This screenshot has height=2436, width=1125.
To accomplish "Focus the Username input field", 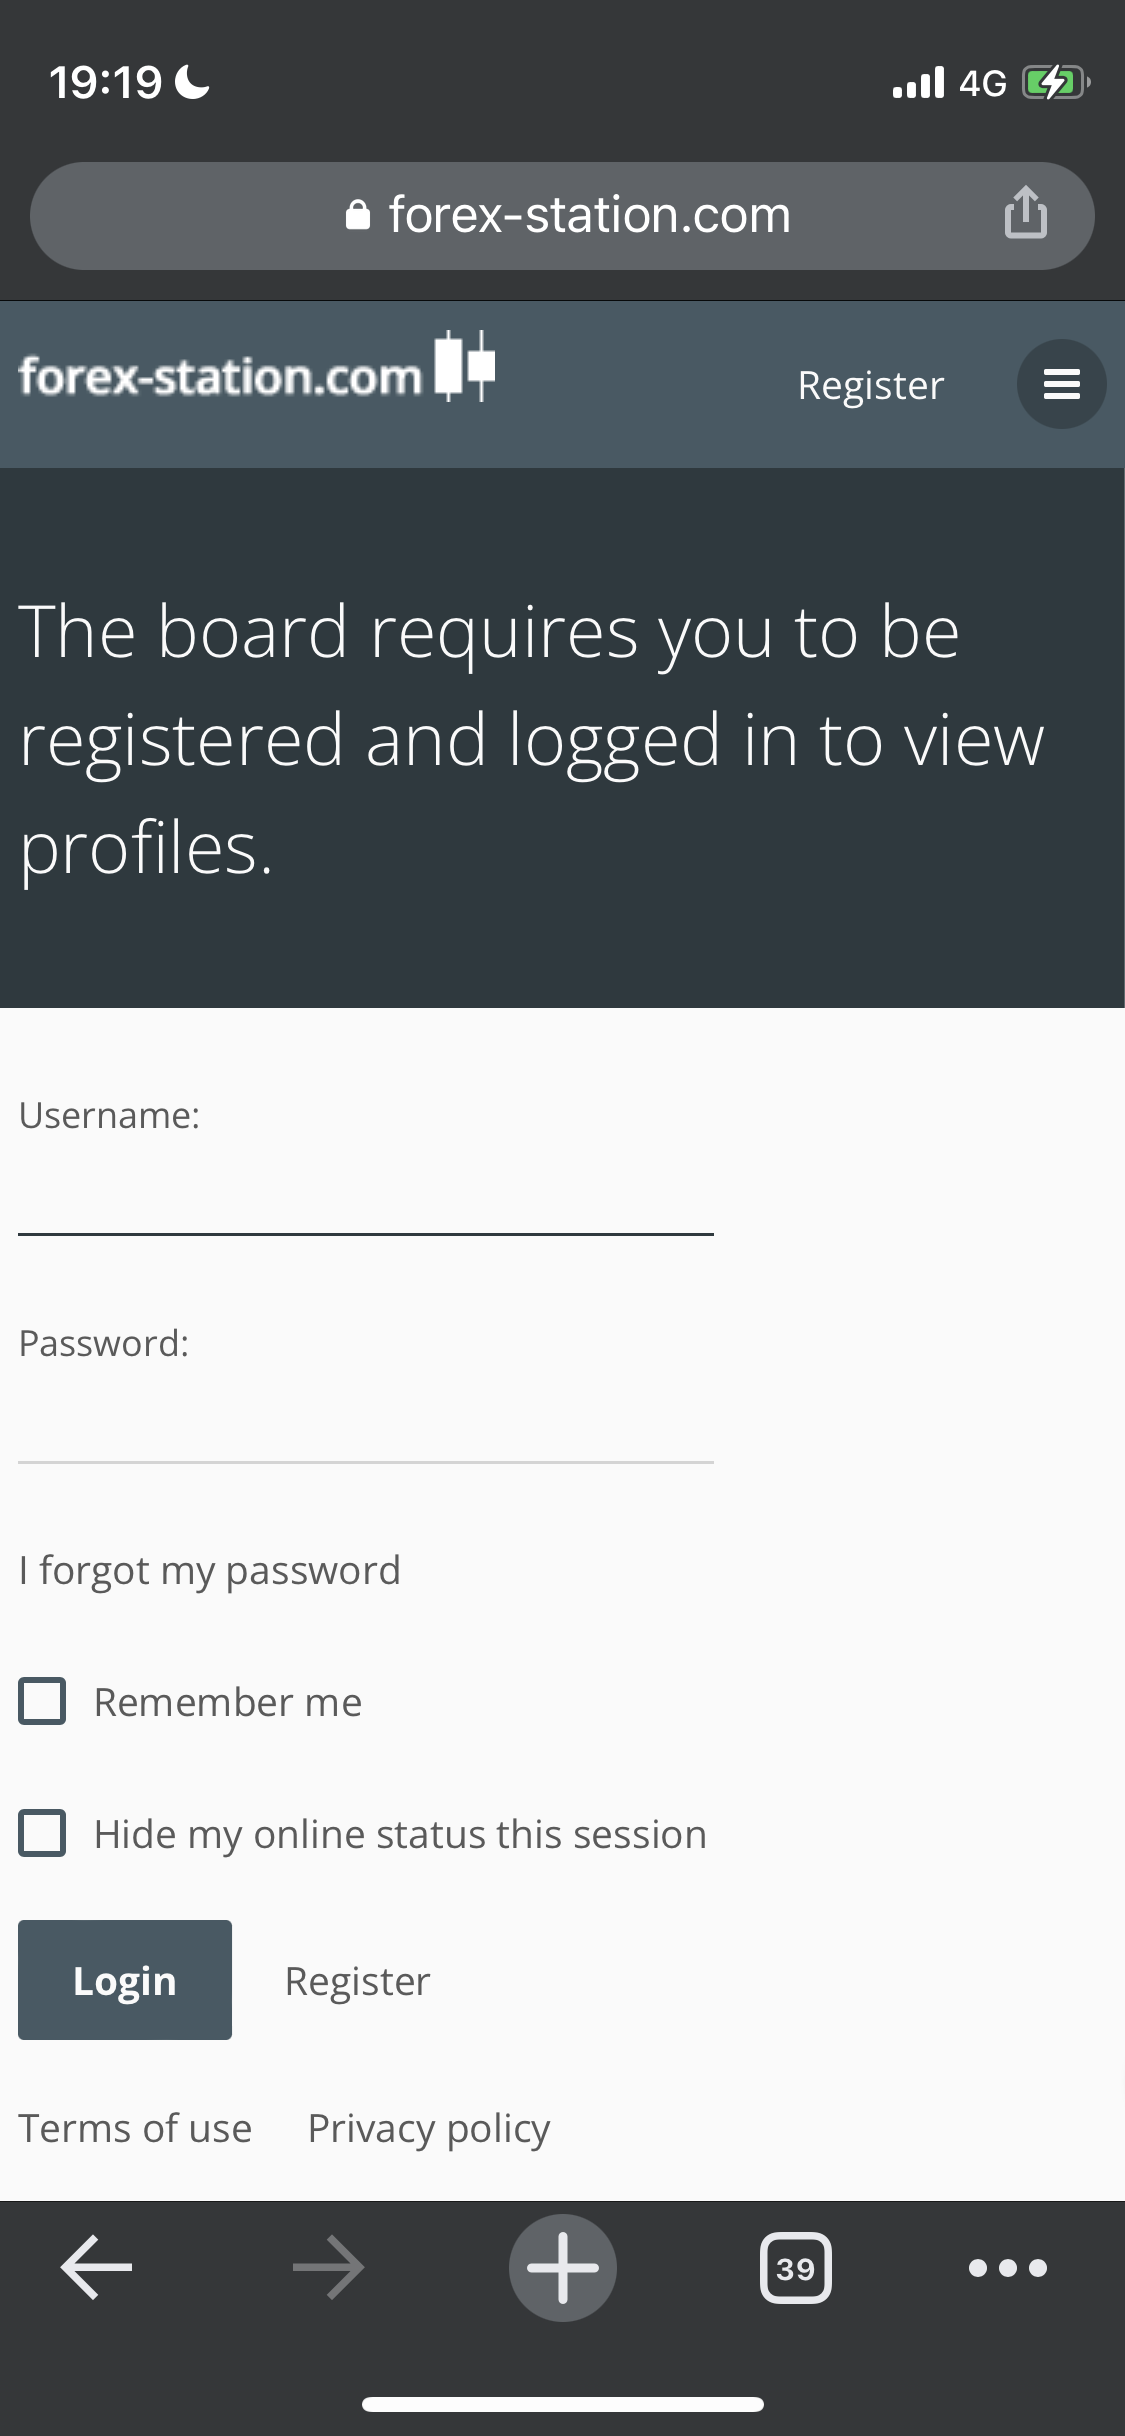I will [x=365, y=1196].
